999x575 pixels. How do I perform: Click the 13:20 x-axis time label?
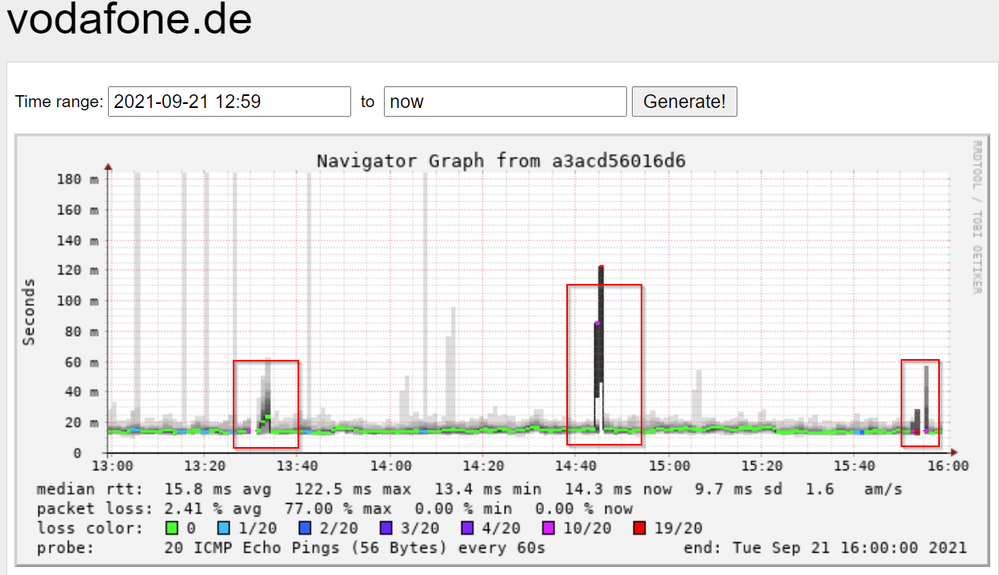click(x=205, y=466)
